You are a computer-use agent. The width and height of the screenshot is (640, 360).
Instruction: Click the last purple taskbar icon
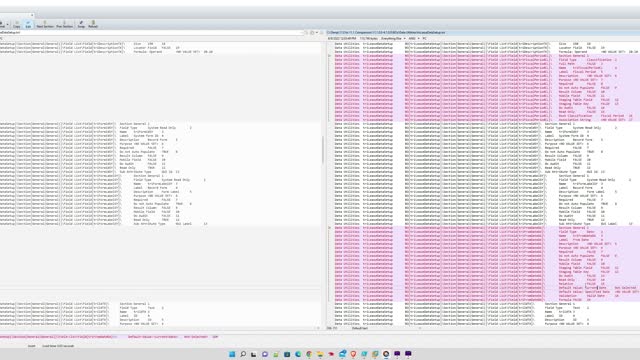coord(408,354)
